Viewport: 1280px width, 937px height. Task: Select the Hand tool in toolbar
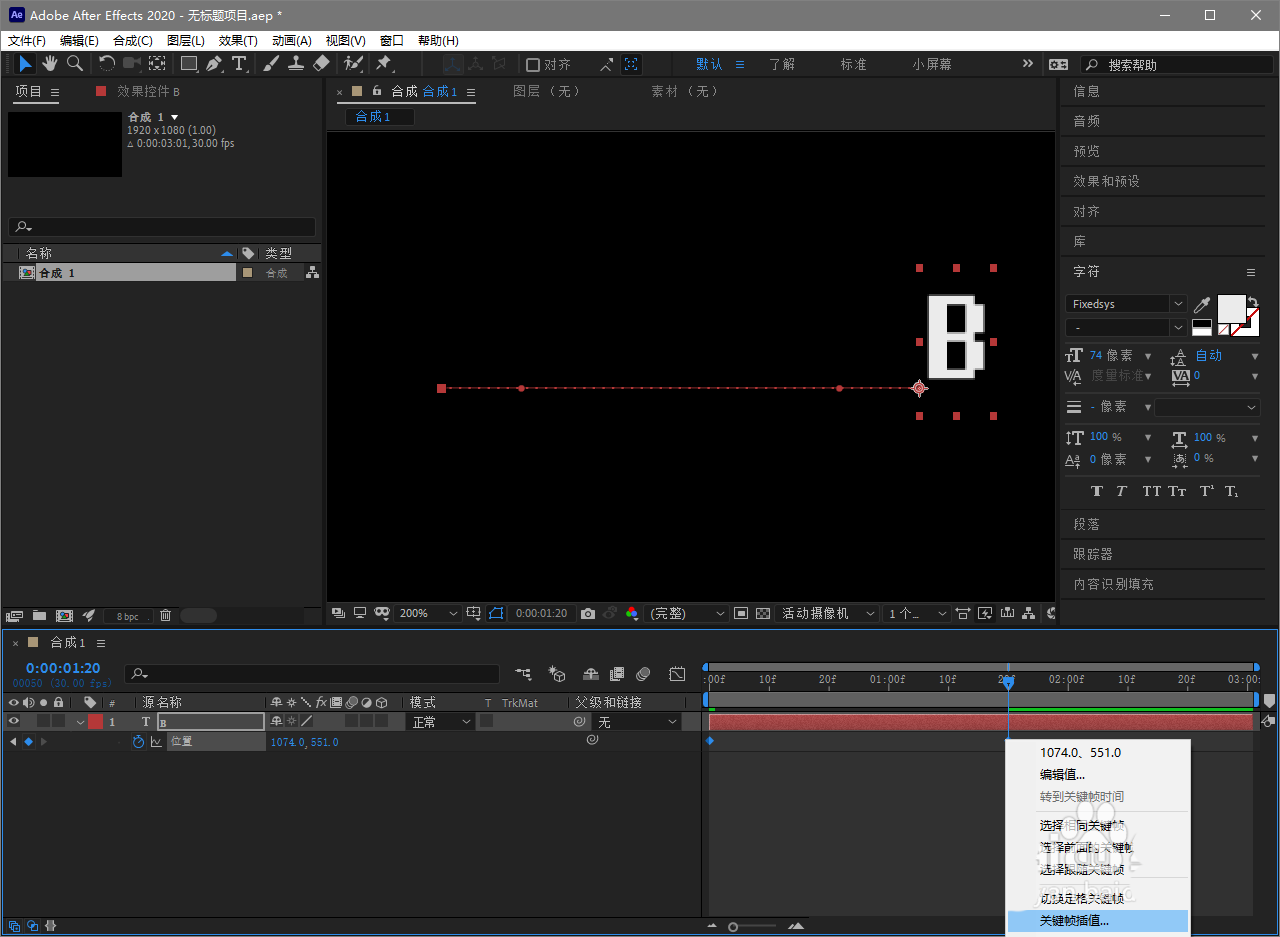tap(49, 64)
